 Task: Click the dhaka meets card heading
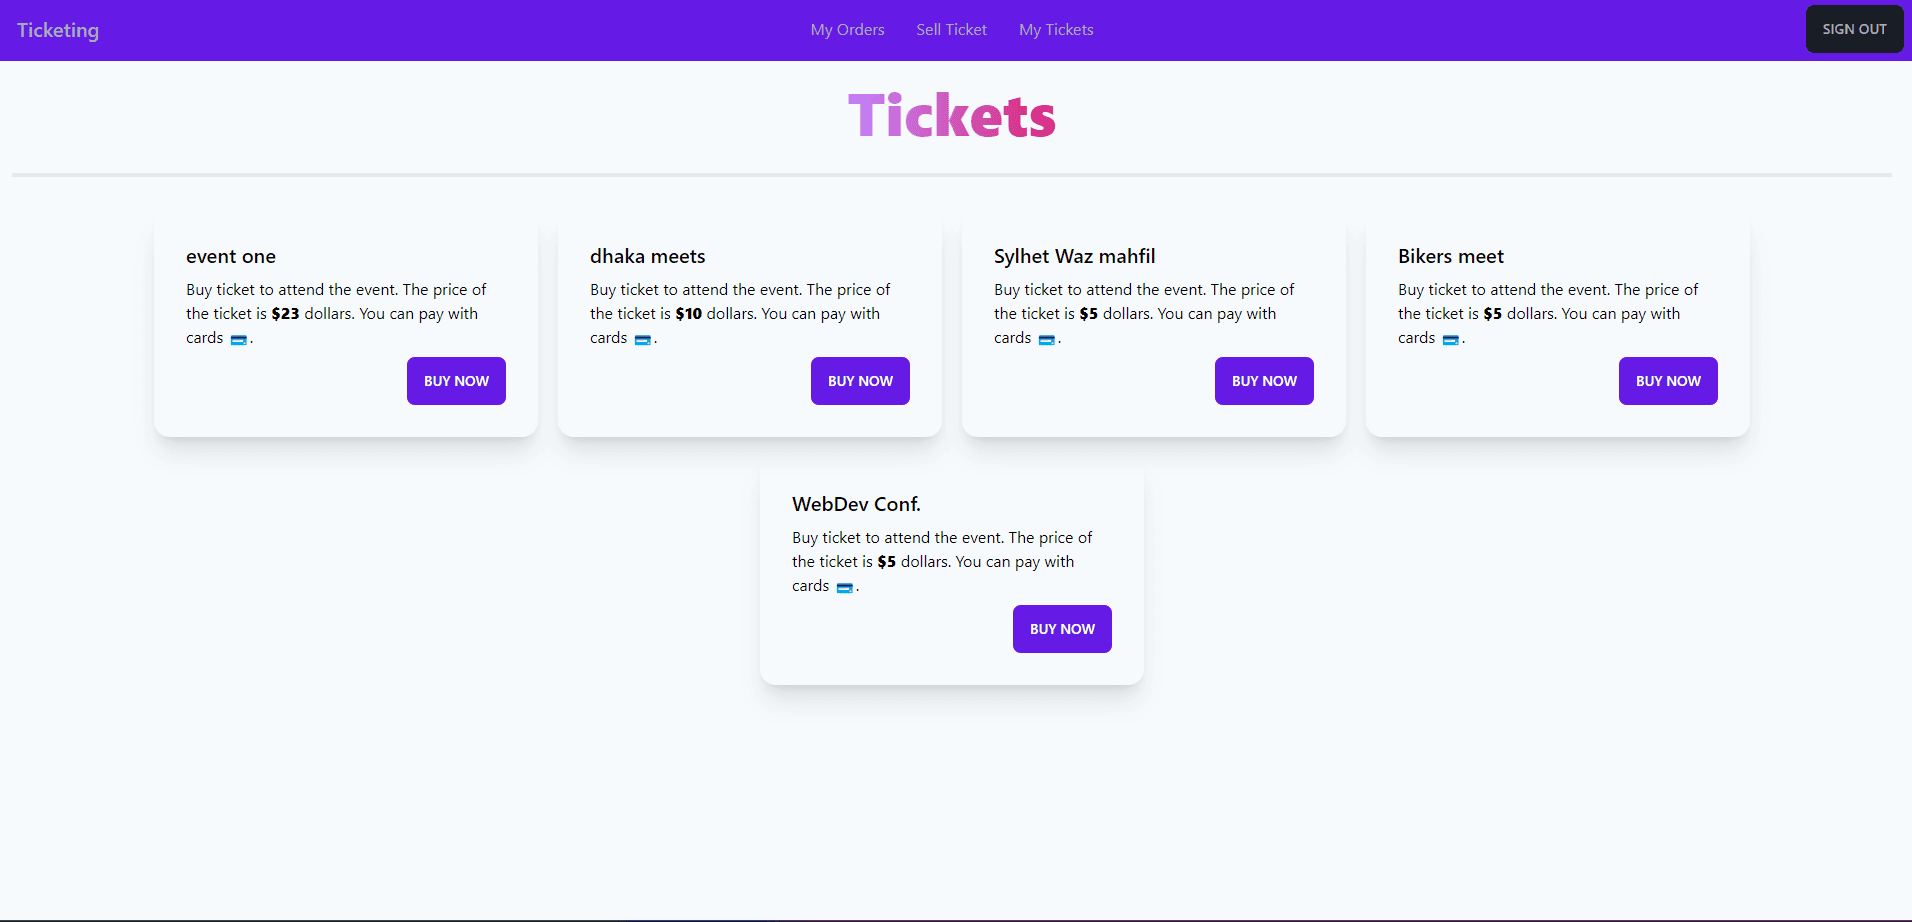pos(647,257)
